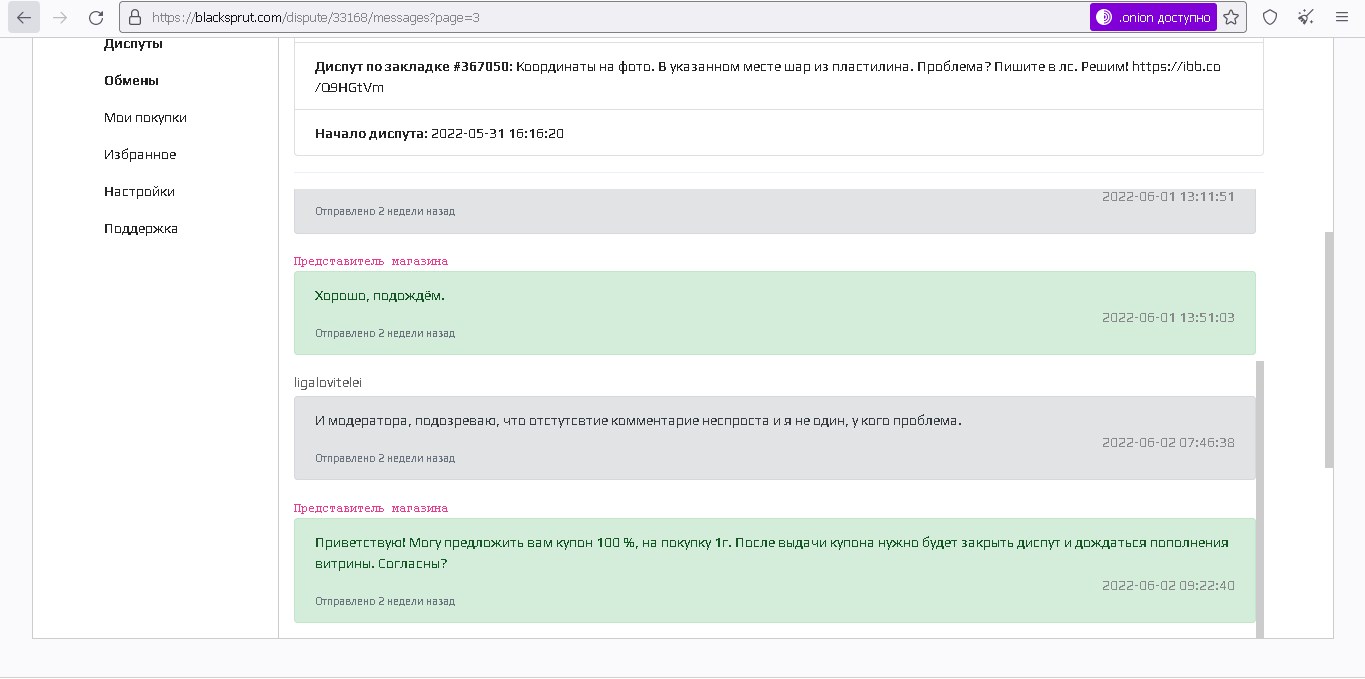Go back with the browser back arrow

[24, 17]
